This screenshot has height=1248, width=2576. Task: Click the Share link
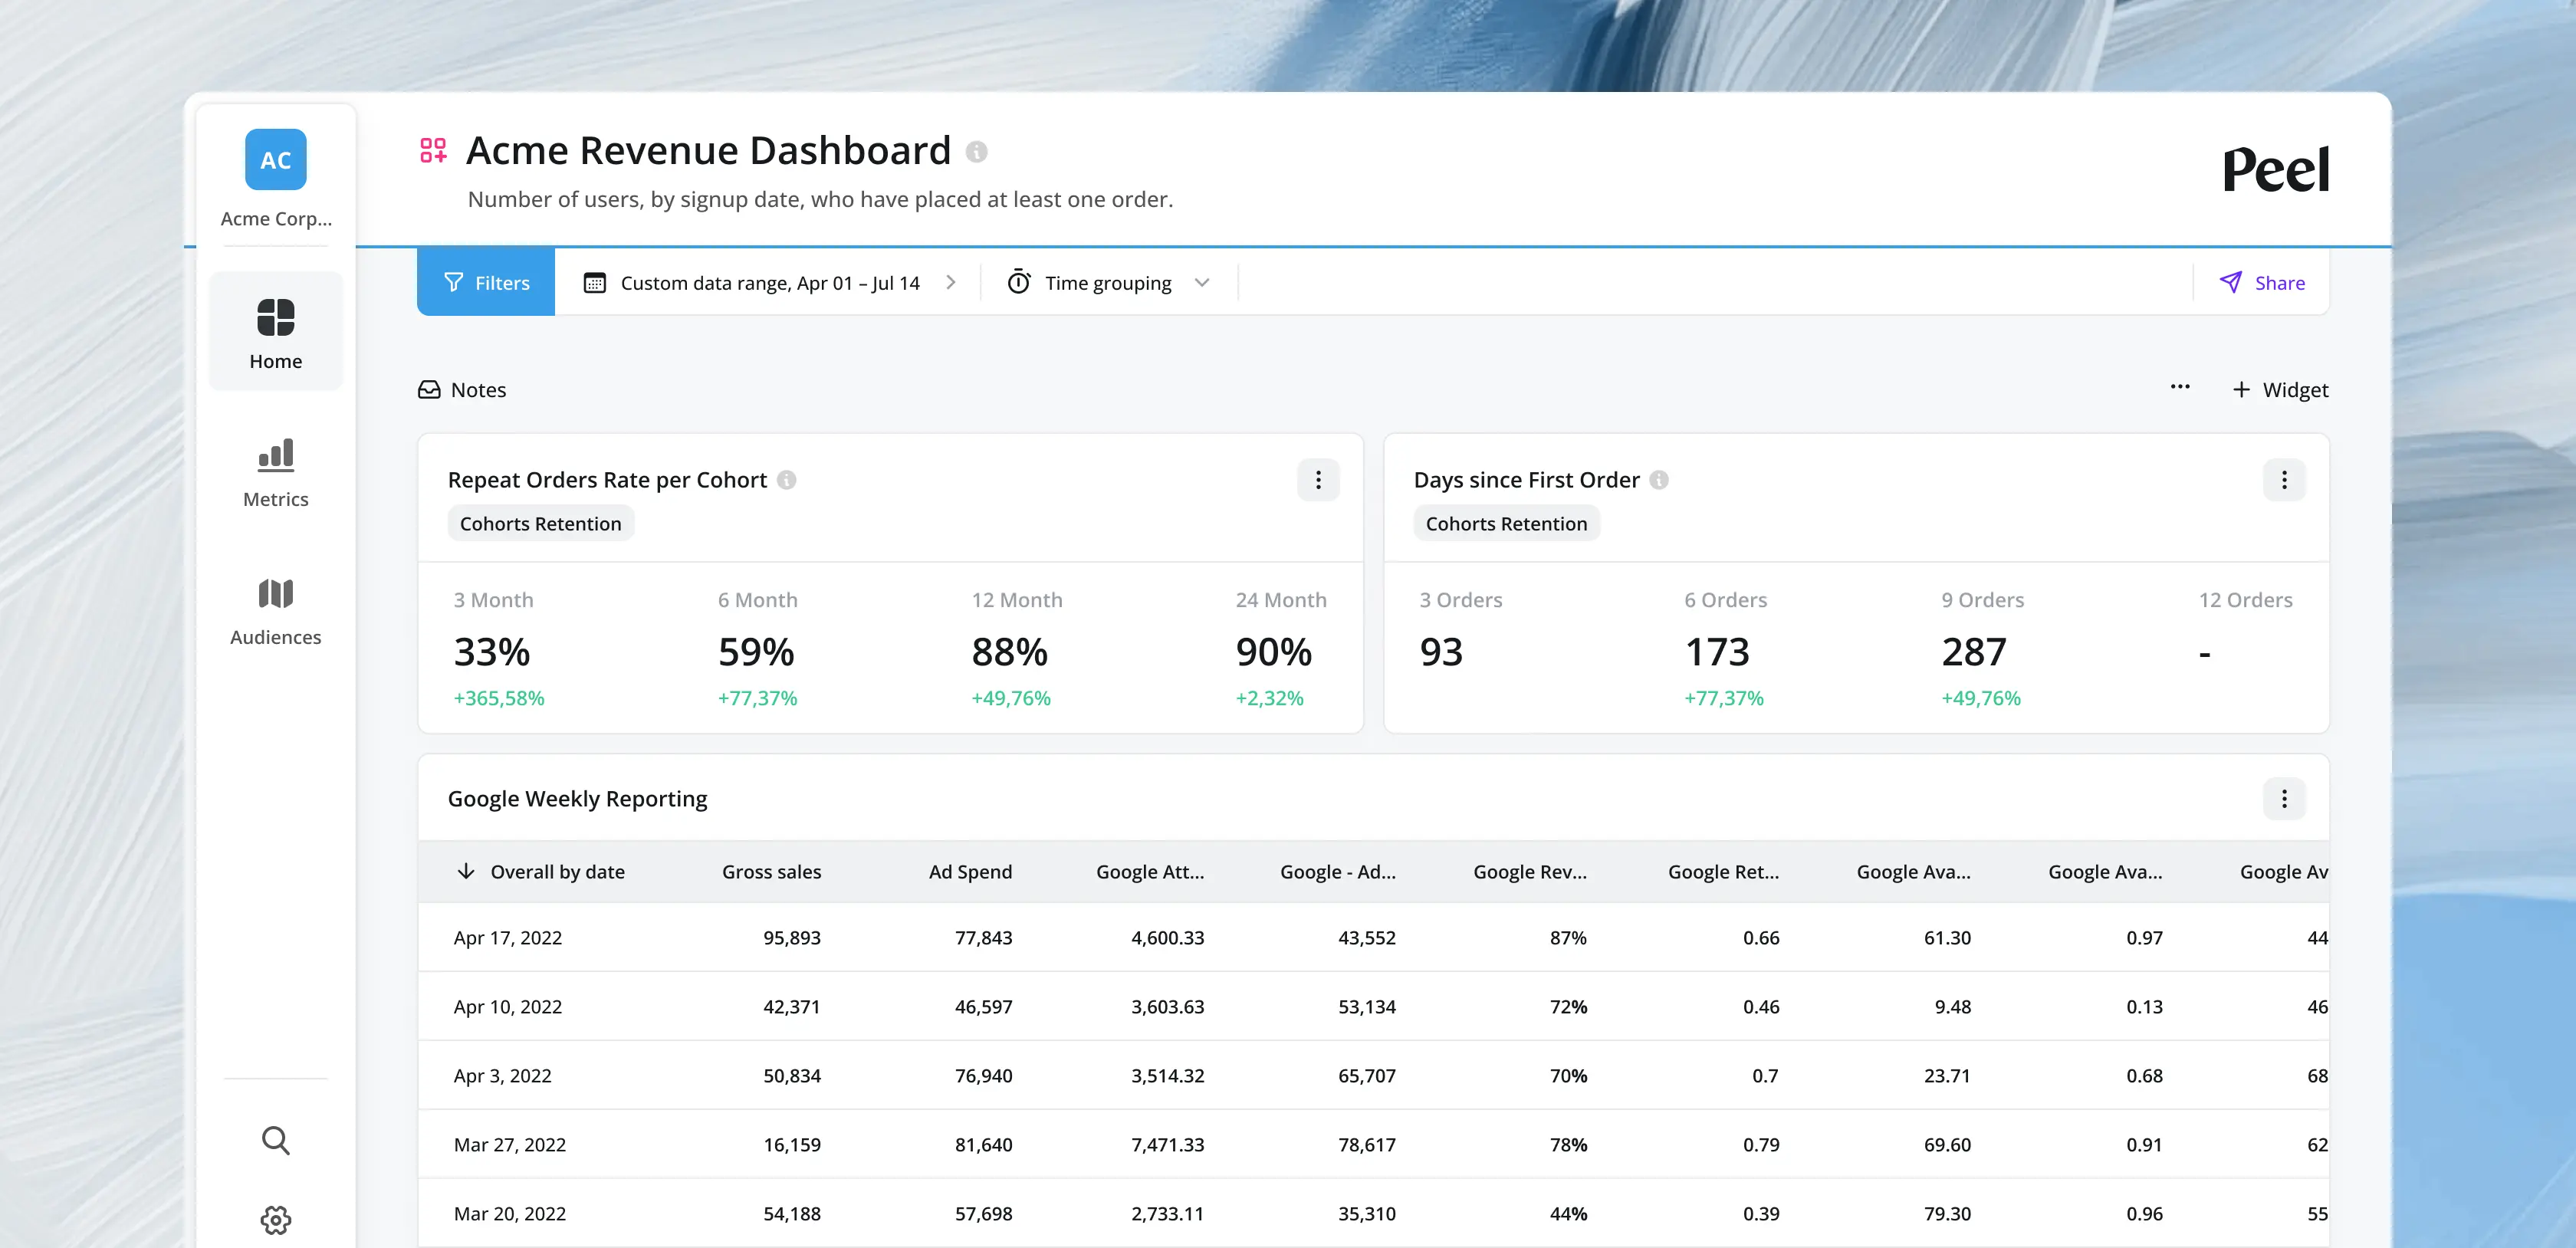(x=2262, y=283)
